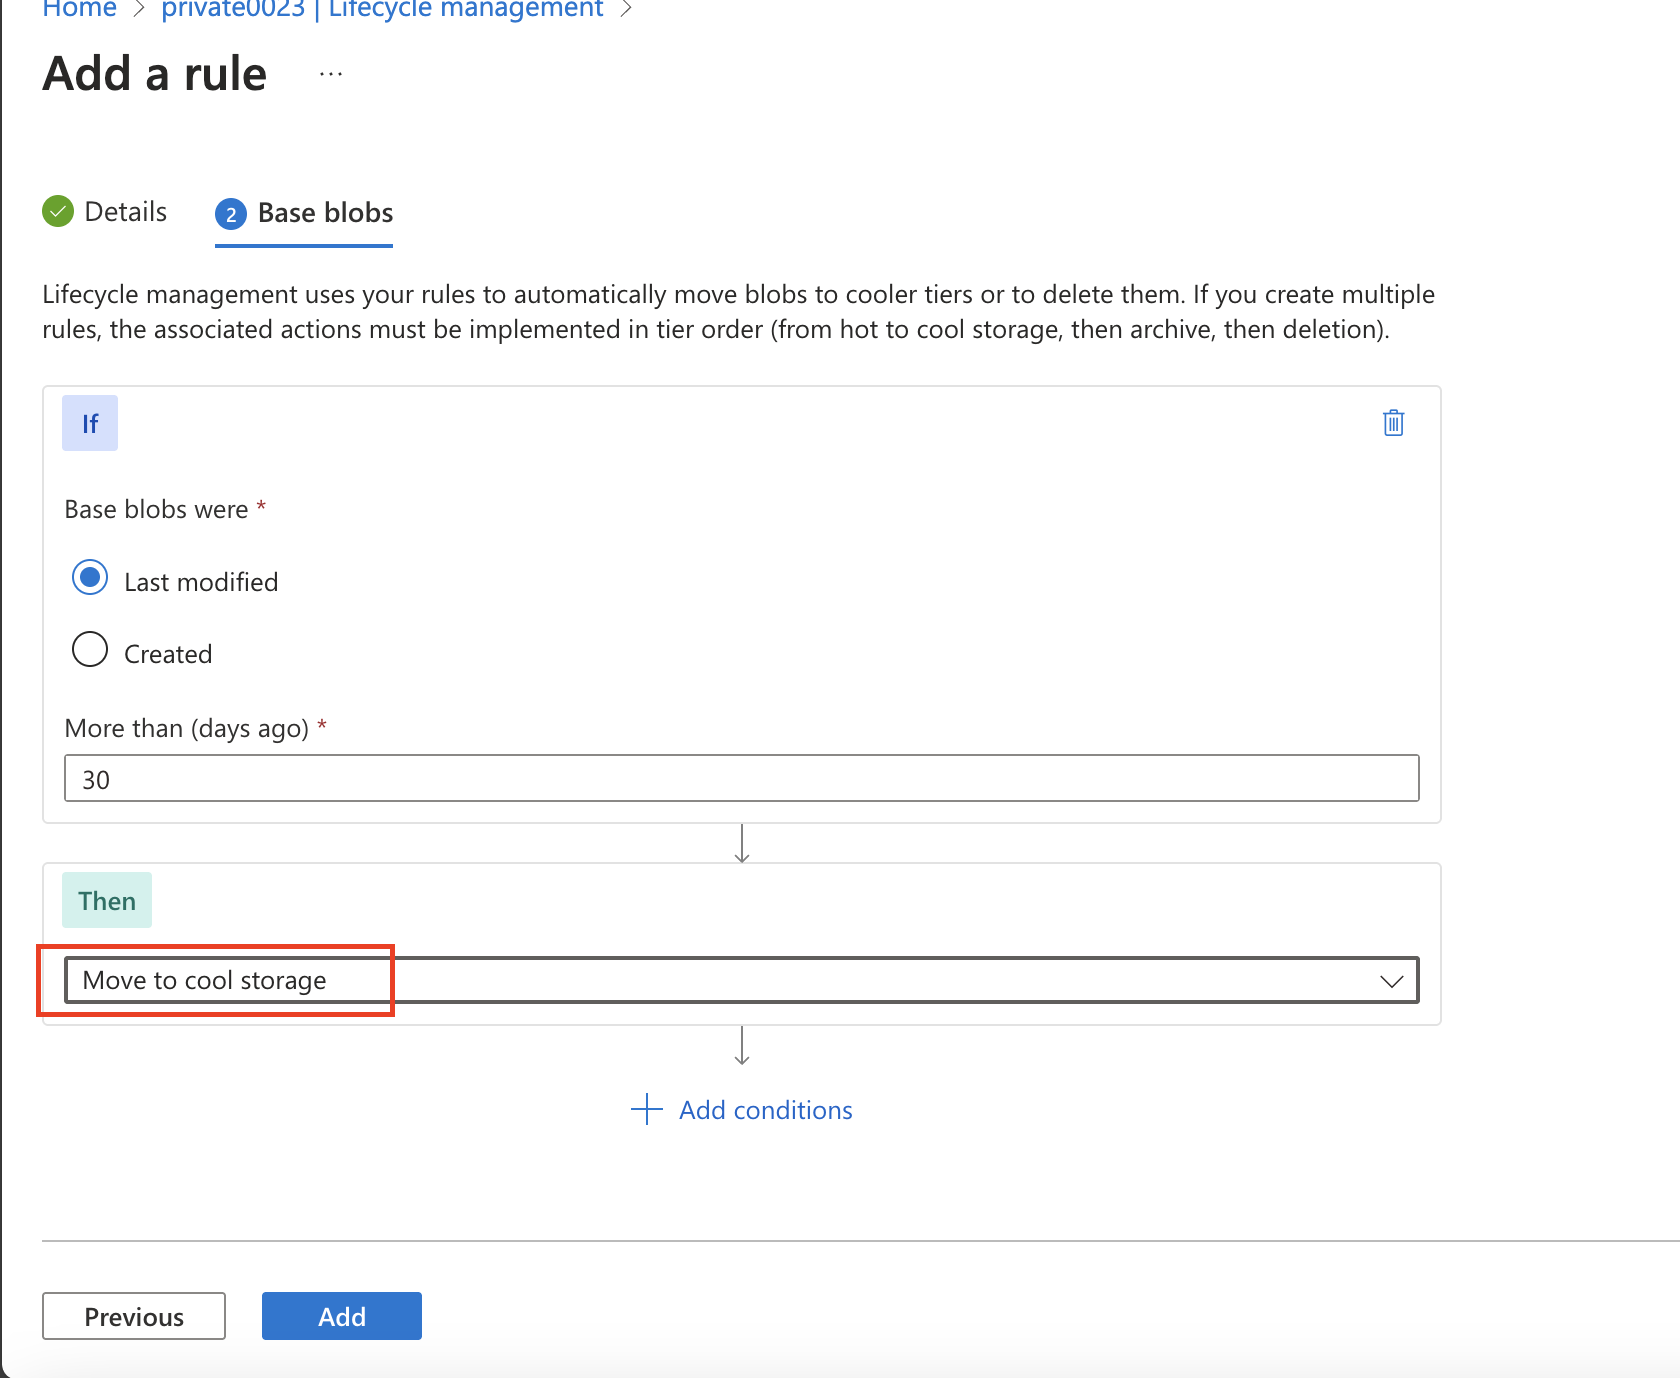Open the Move to cool storage dropdown

[x=741, y=980]
